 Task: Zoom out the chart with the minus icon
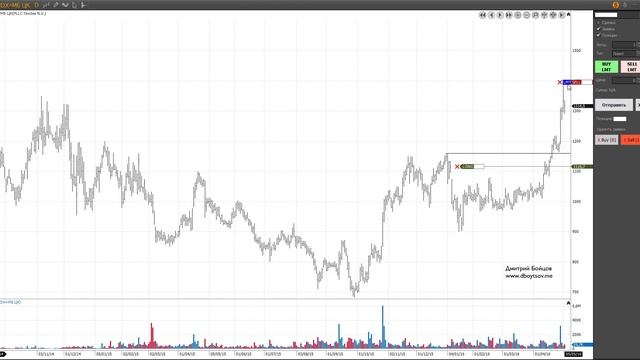point(527,15)
